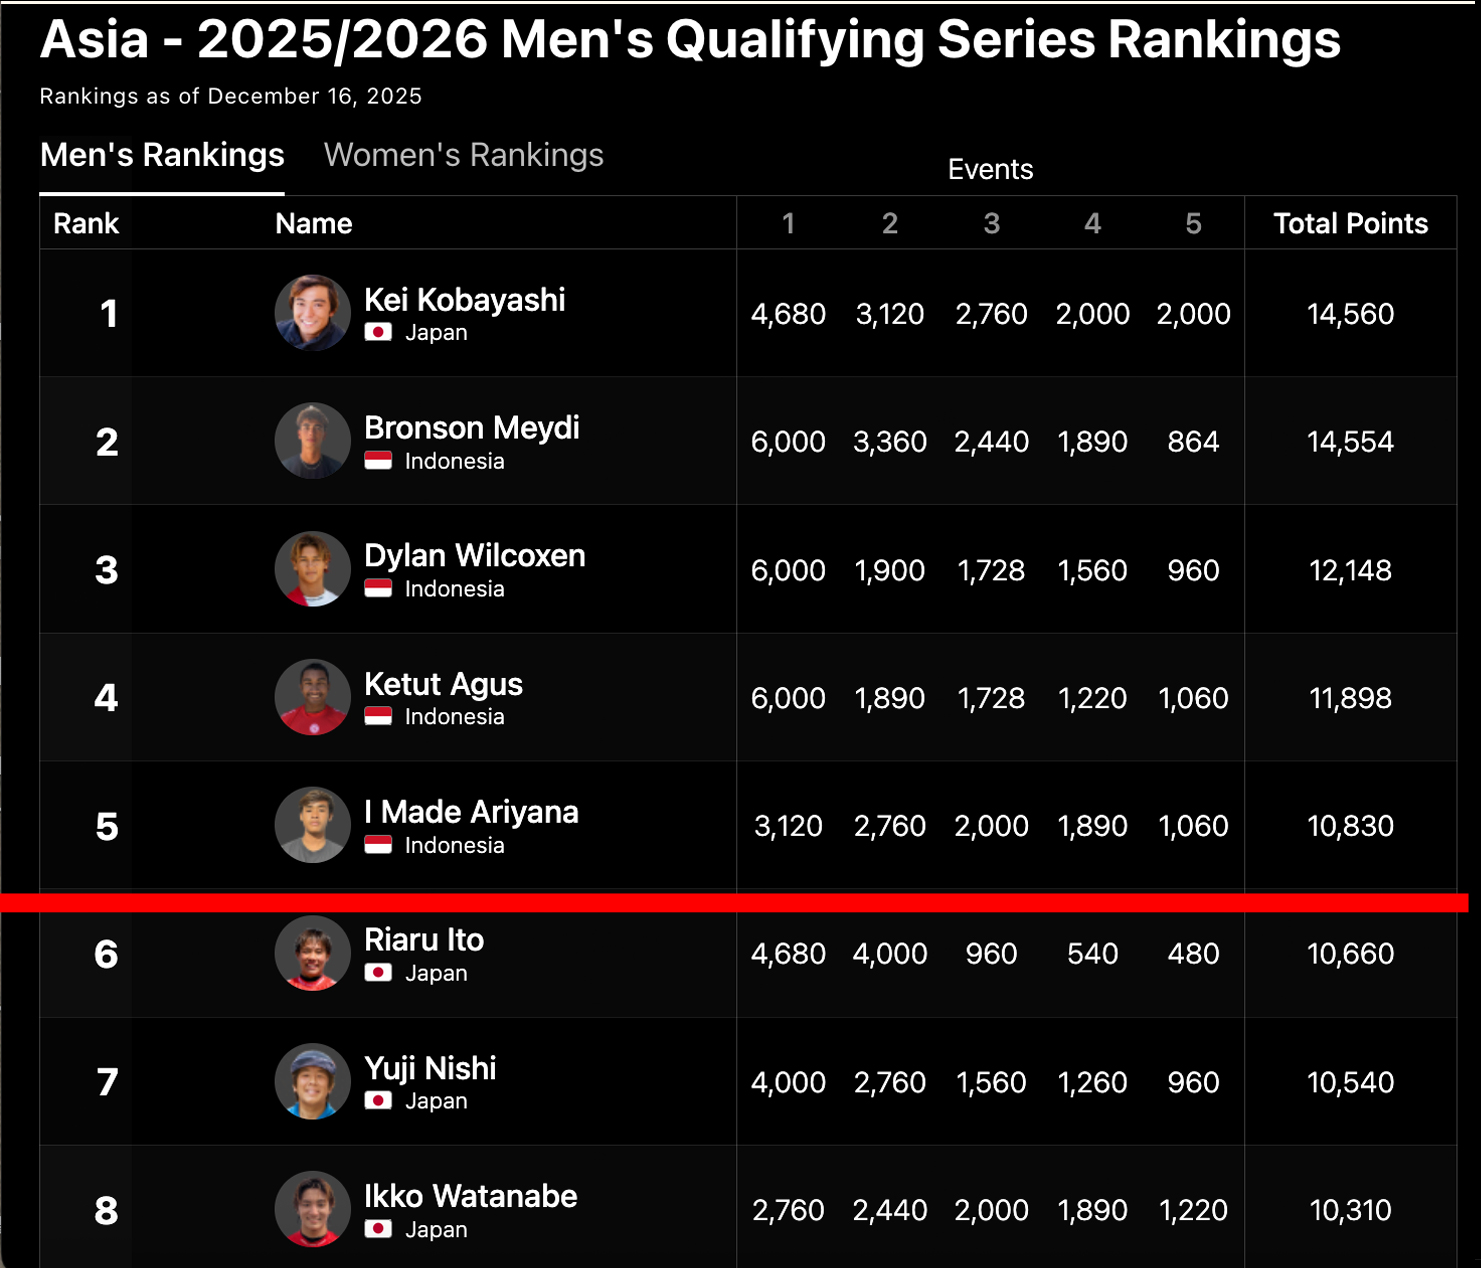Switch to the Women's Rankings tab
The height and width of the screenshot is (1268, 1481).
tap(463, 155)
